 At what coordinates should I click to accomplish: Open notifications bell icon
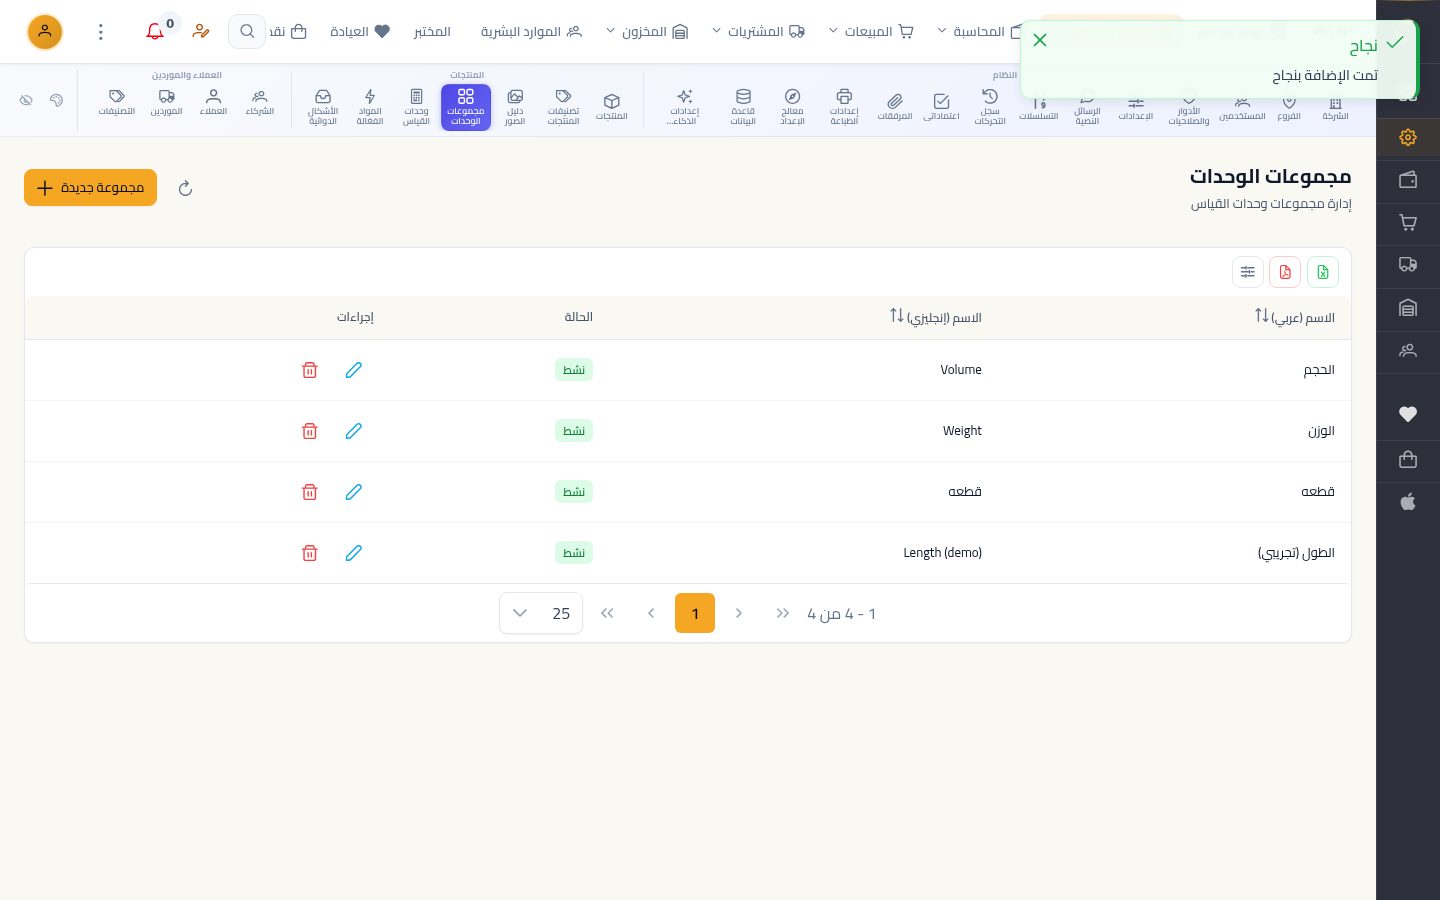155,32
